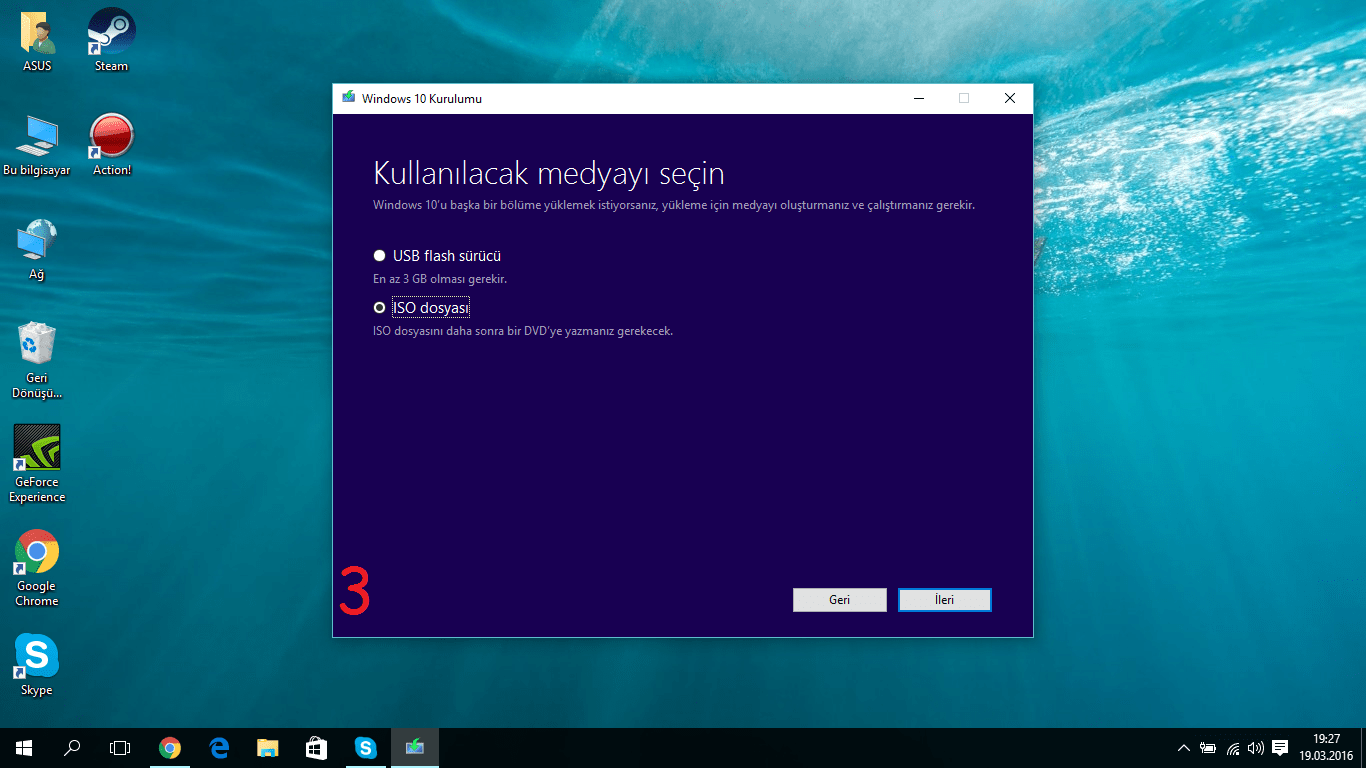1366x768 pixels.
Task: Open the Windows Start menu
Action: [x=24, y=748]
